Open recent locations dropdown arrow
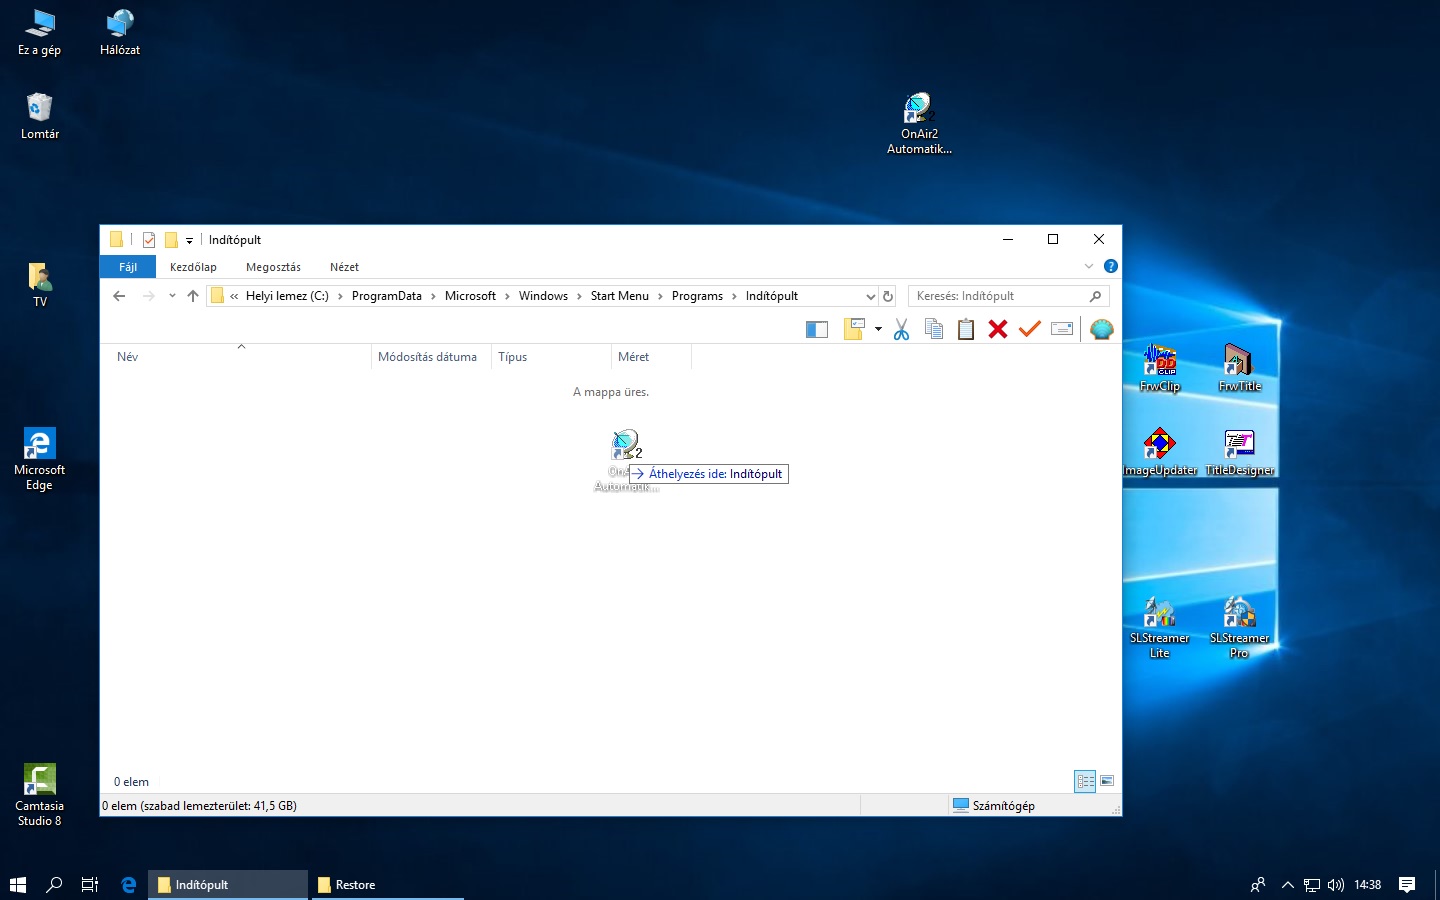This screenshot has height=900, width=1440. point(172,296)
